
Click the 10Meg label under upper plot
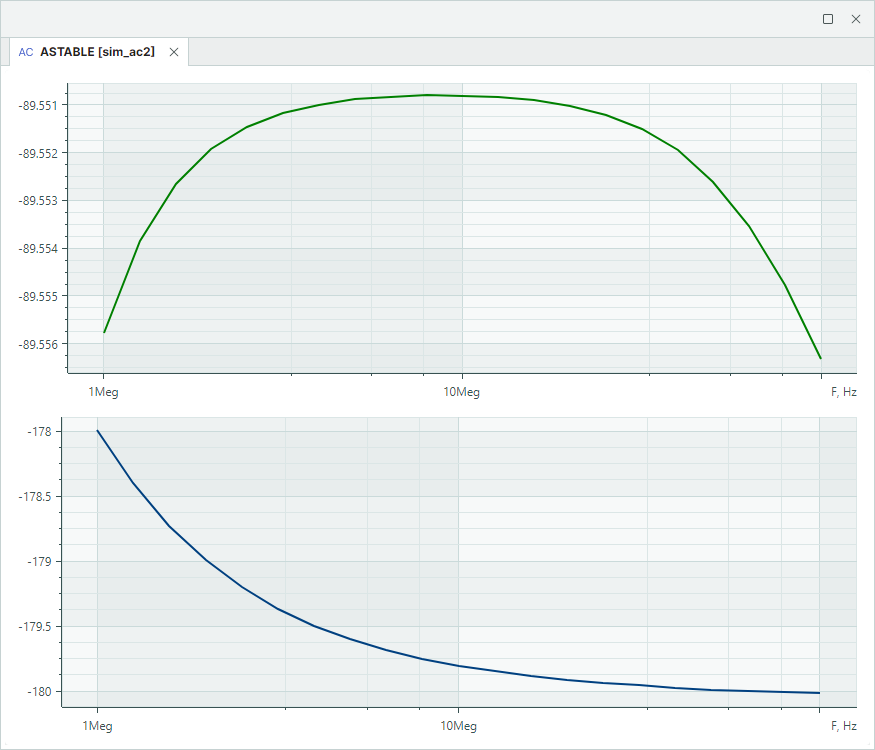pyautogui.click(x=461, y=392)
